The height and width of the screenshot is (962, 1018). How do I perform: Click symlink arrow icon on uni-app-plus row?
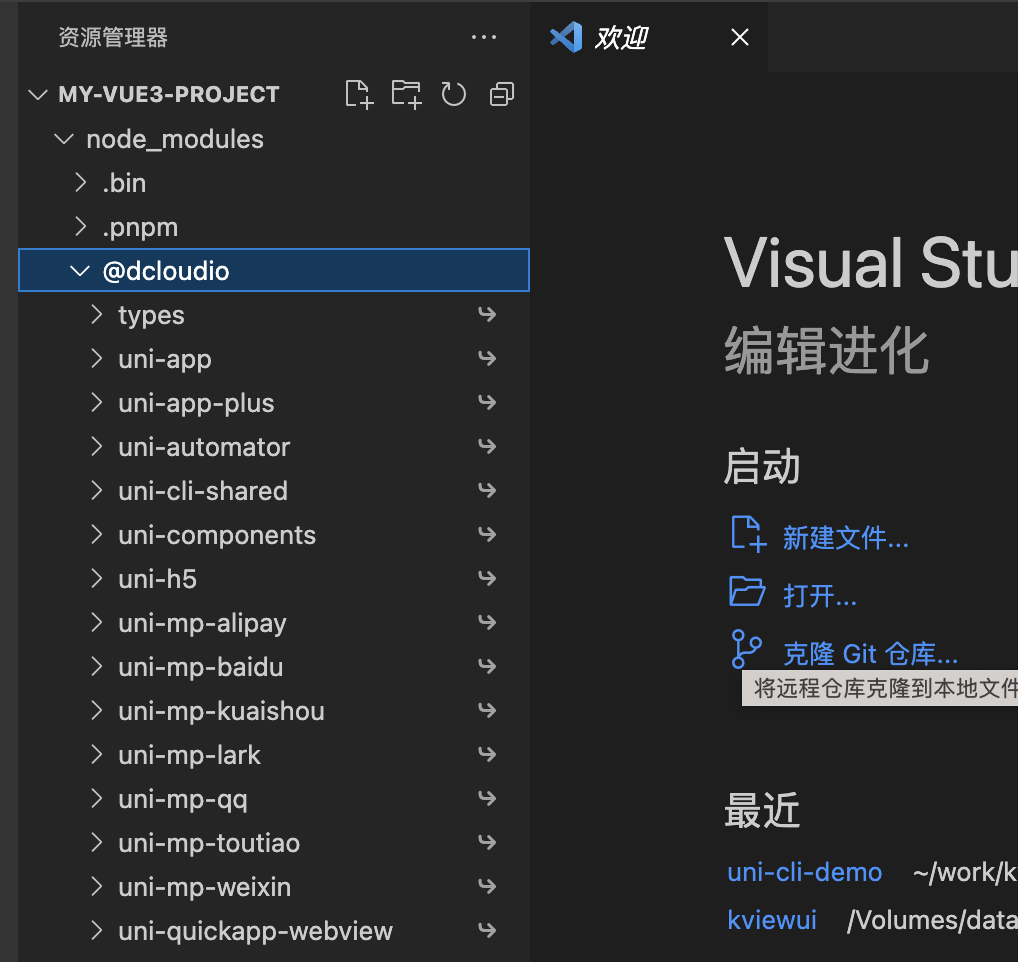487,403
